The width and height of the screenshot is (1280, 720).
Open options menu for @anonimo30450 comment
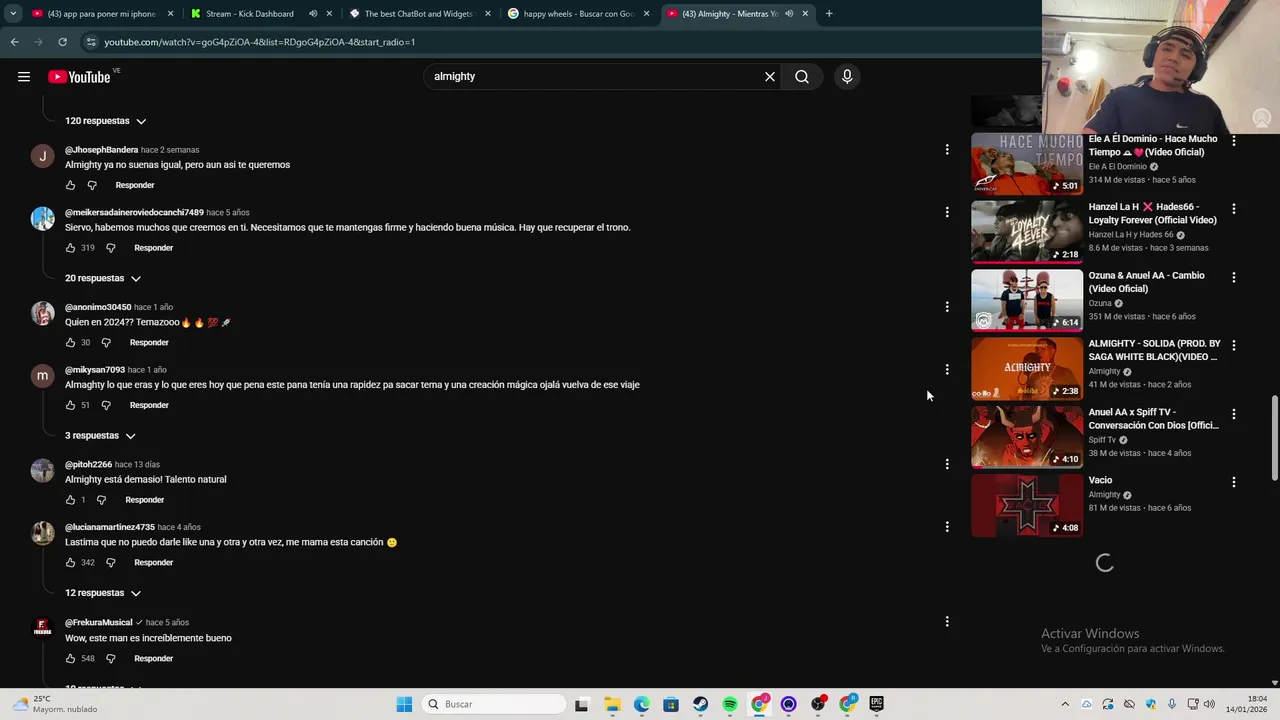(947, 307)
